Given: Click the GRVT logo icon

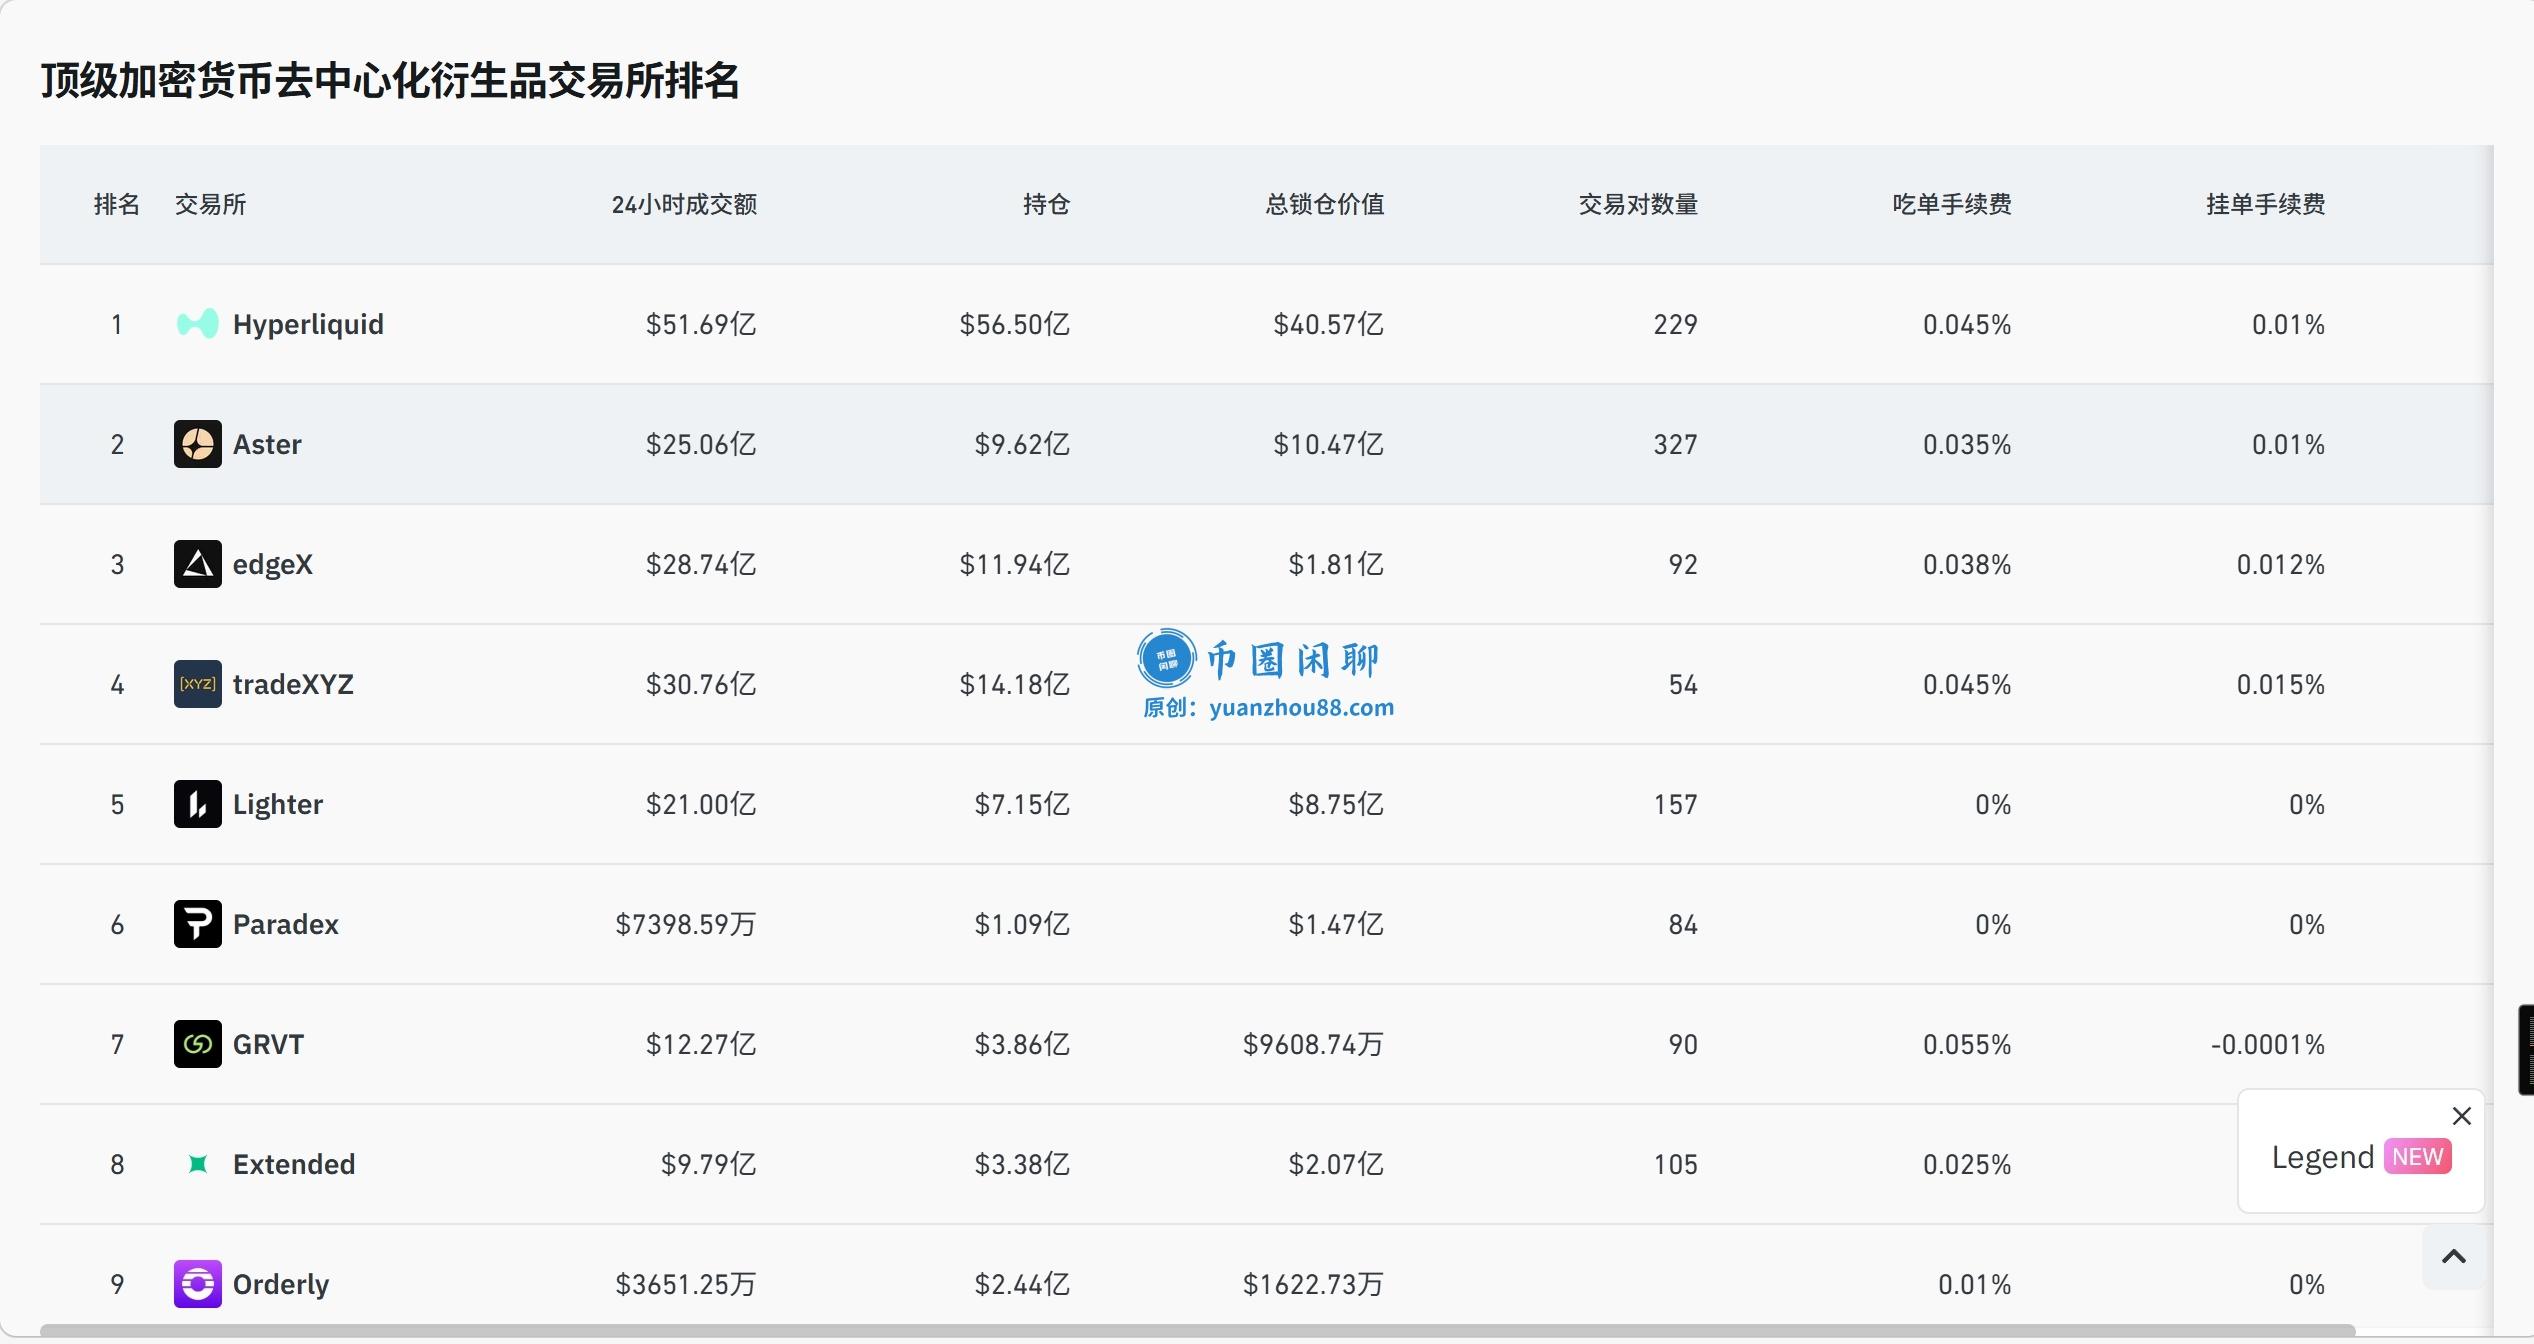Looking at the screenshot, I should tap(197, 1044).
